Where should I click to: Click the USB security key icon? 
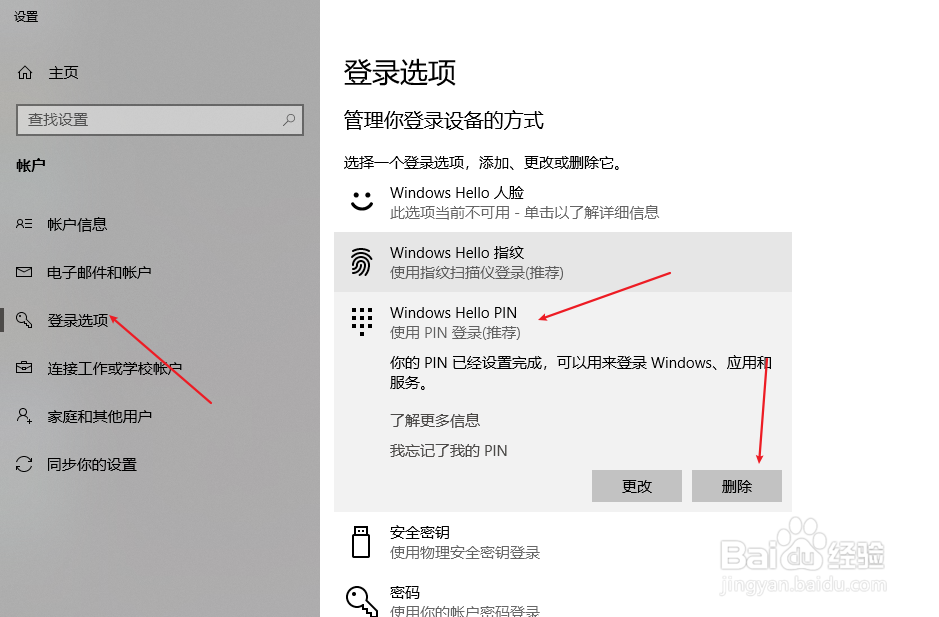coord(361,542)
